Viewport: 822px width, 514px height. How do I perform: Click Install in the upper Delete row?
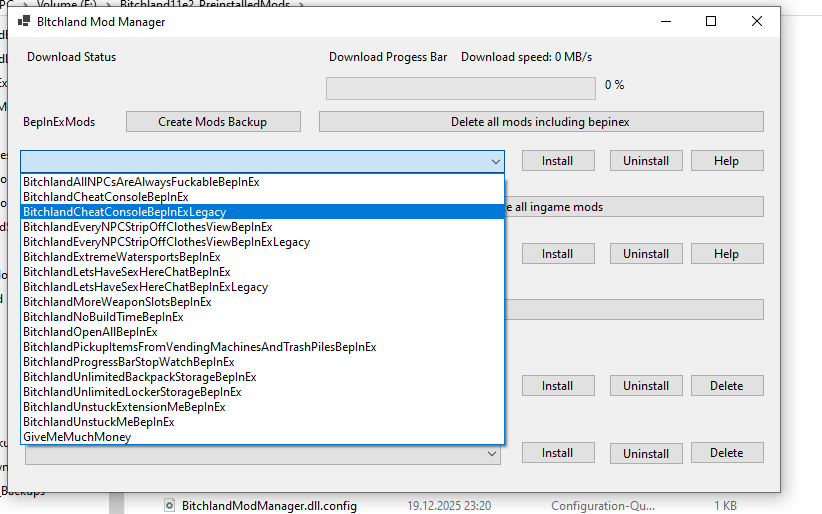pos(558,386)
